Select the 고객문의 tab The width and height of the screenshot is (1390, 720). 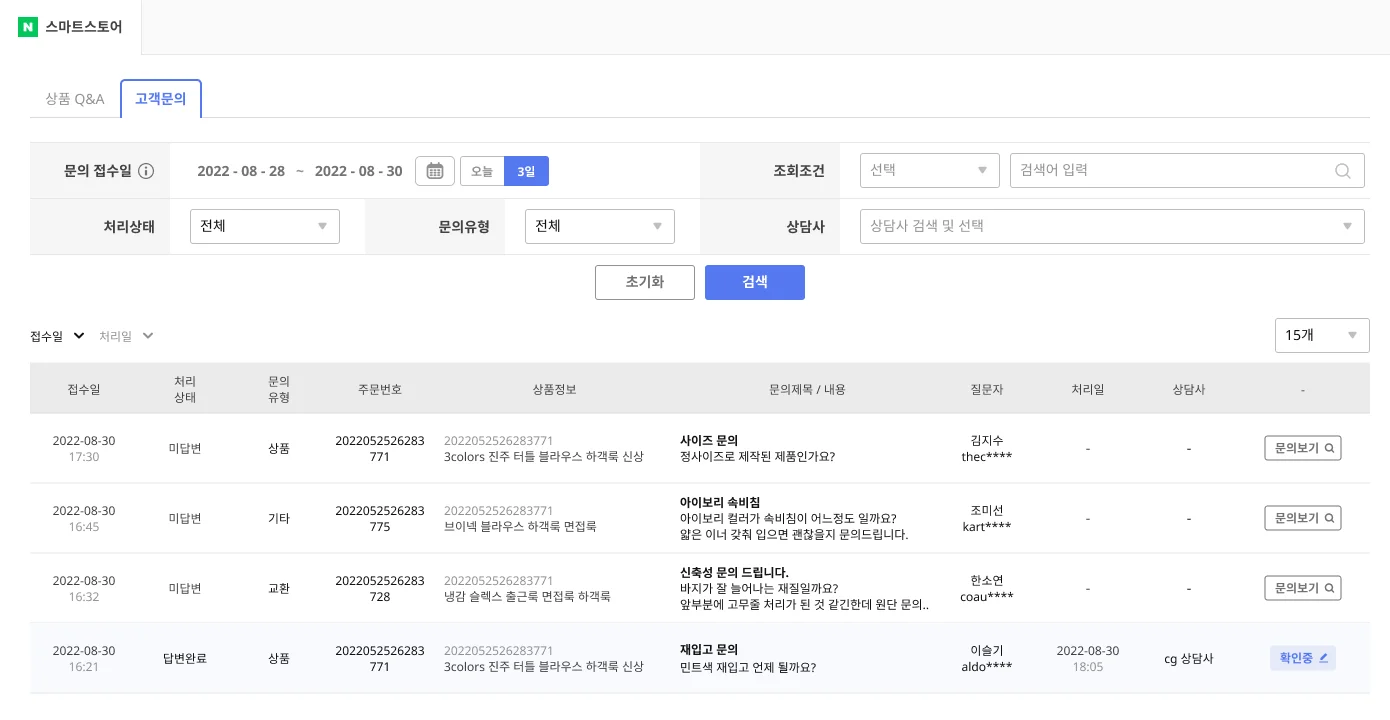(160, 98)
